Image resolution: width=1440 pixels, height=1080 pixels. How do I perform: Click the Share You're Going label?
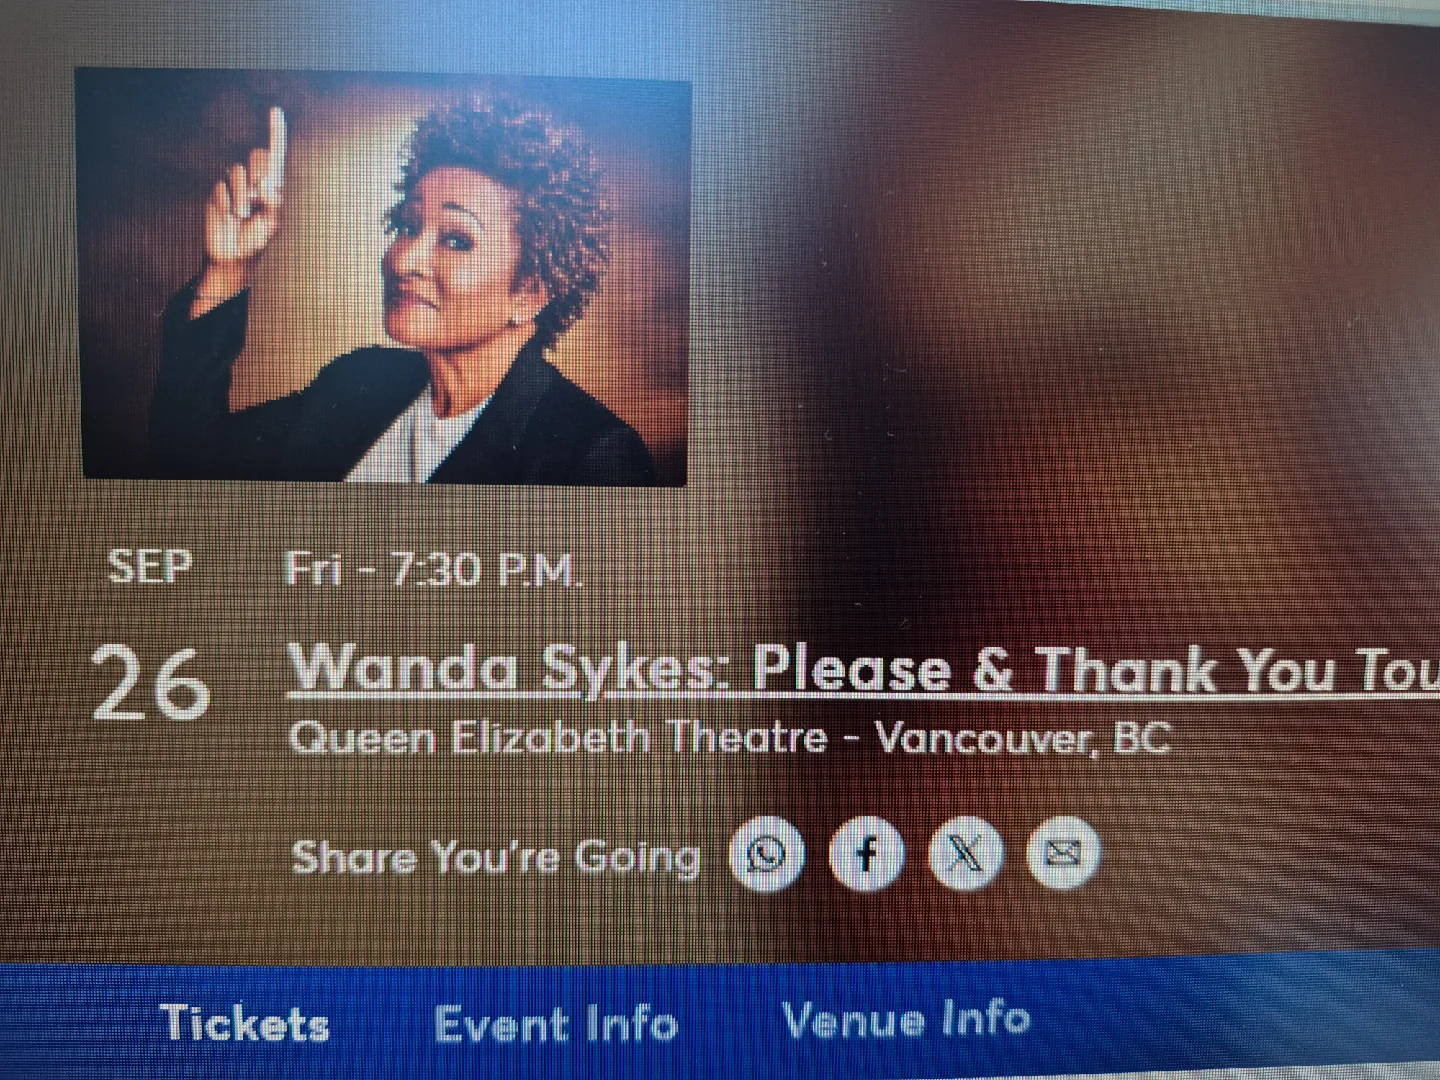[x=496, y=858]
